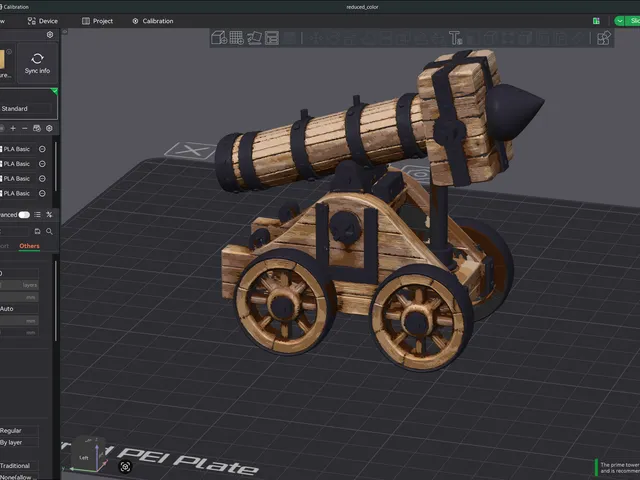This screenshot has height=480, width=640.
Task: Switch to the Others settings tab
Action: point(29,246)
